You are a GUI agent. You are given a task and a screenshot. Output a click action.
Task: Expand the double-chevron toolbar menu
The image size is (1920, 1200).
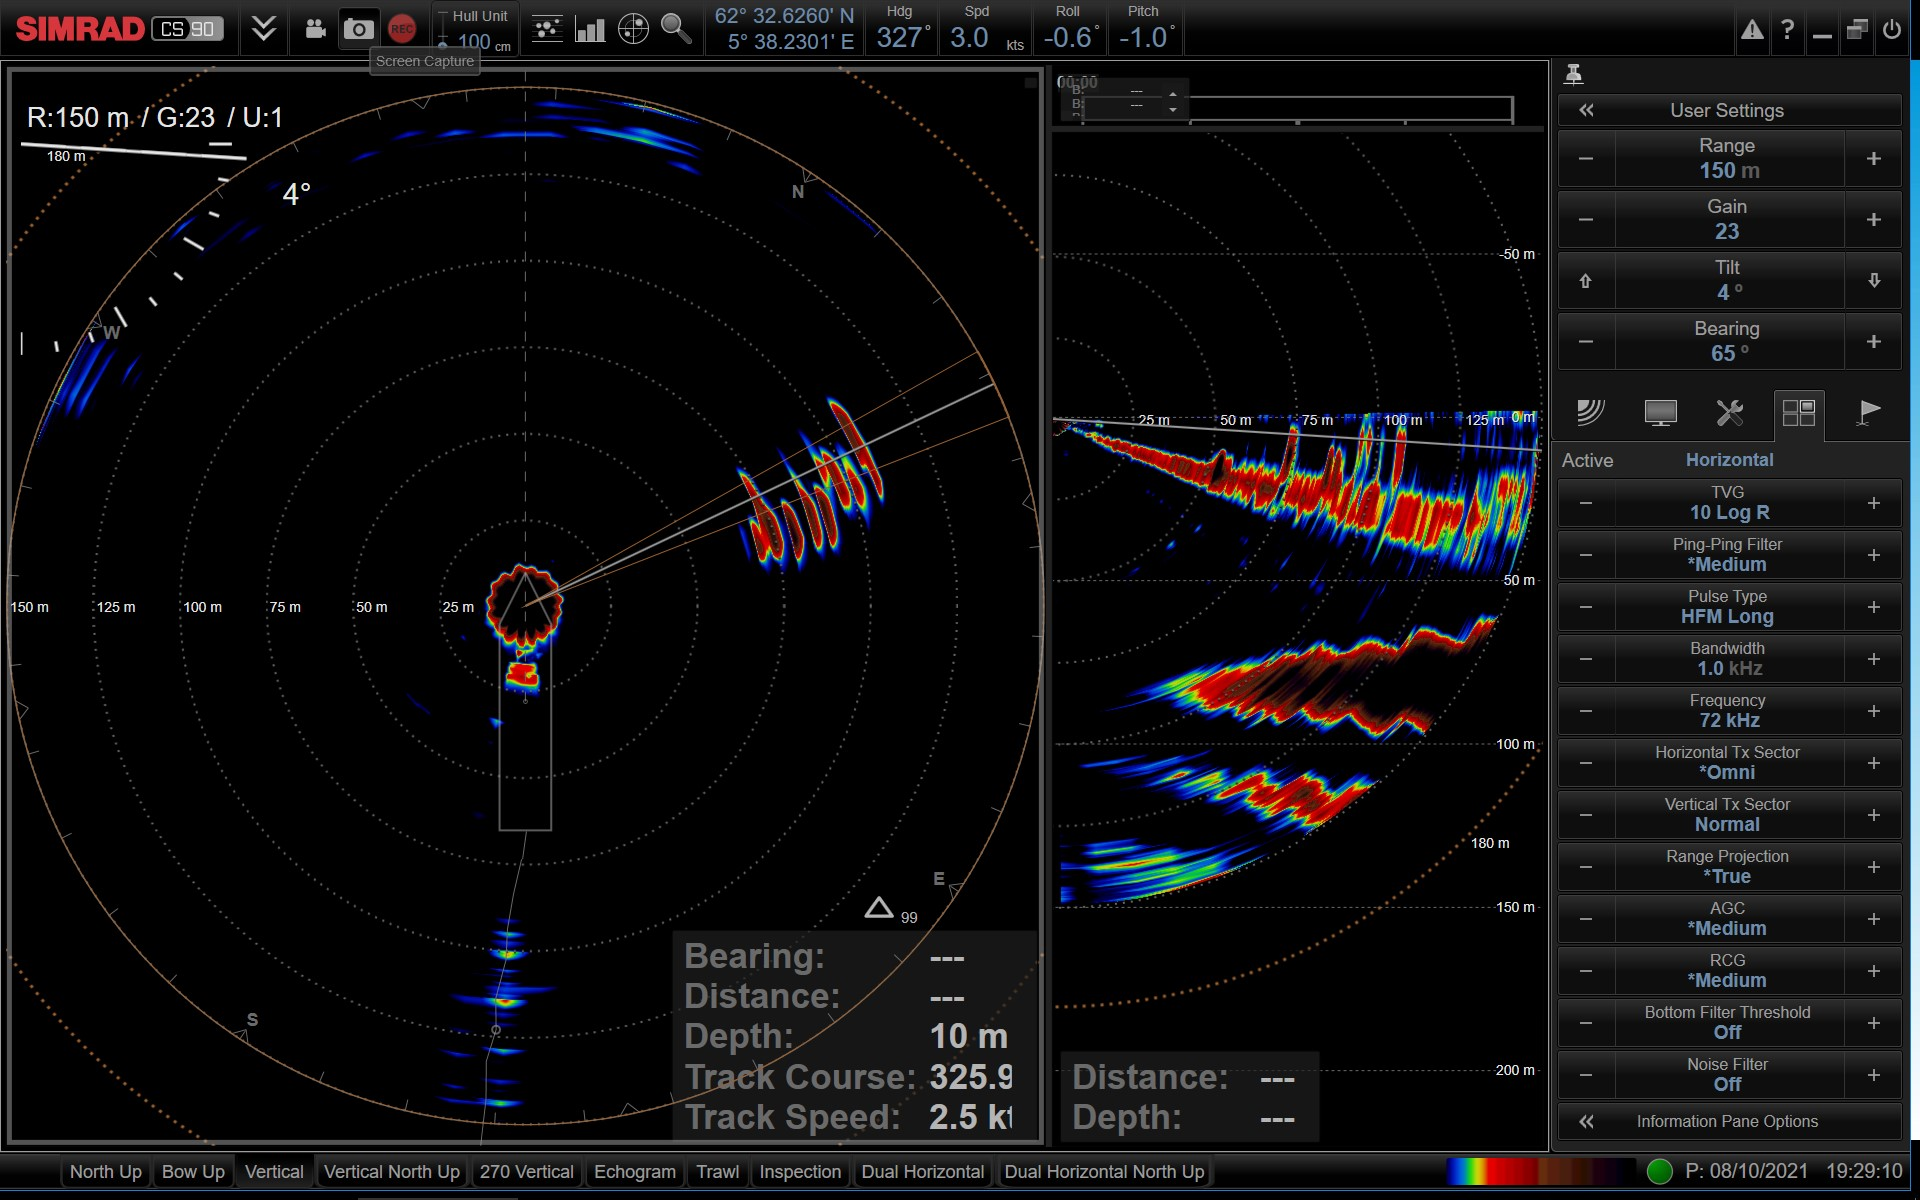(x=263, y=28)
